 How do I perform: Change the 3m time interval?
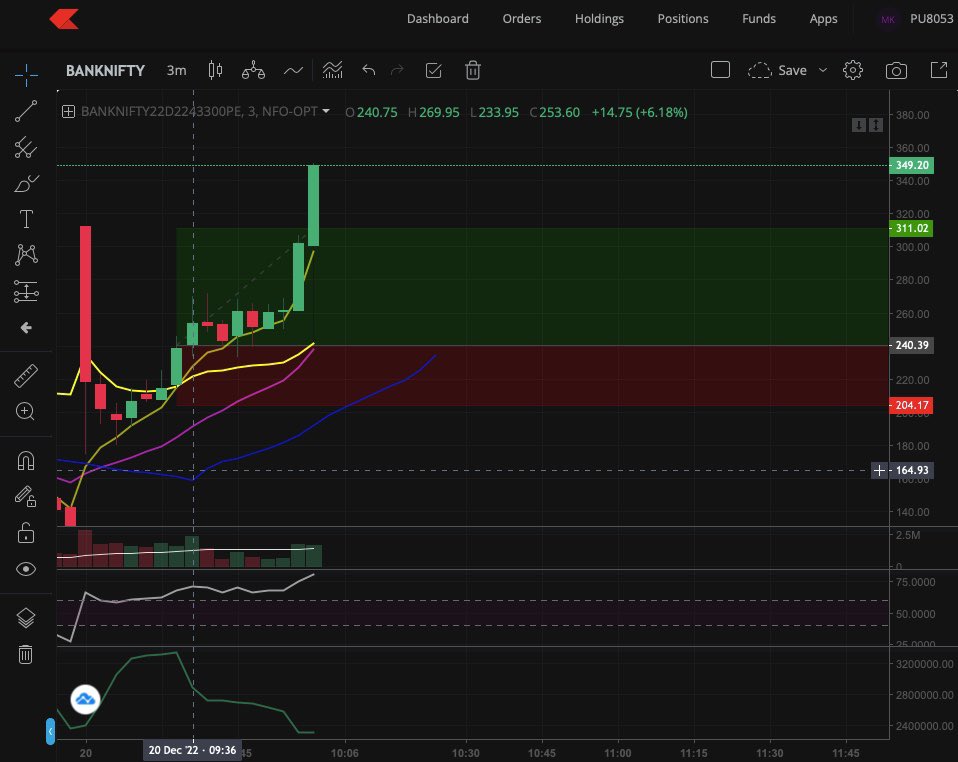(177, 70)
